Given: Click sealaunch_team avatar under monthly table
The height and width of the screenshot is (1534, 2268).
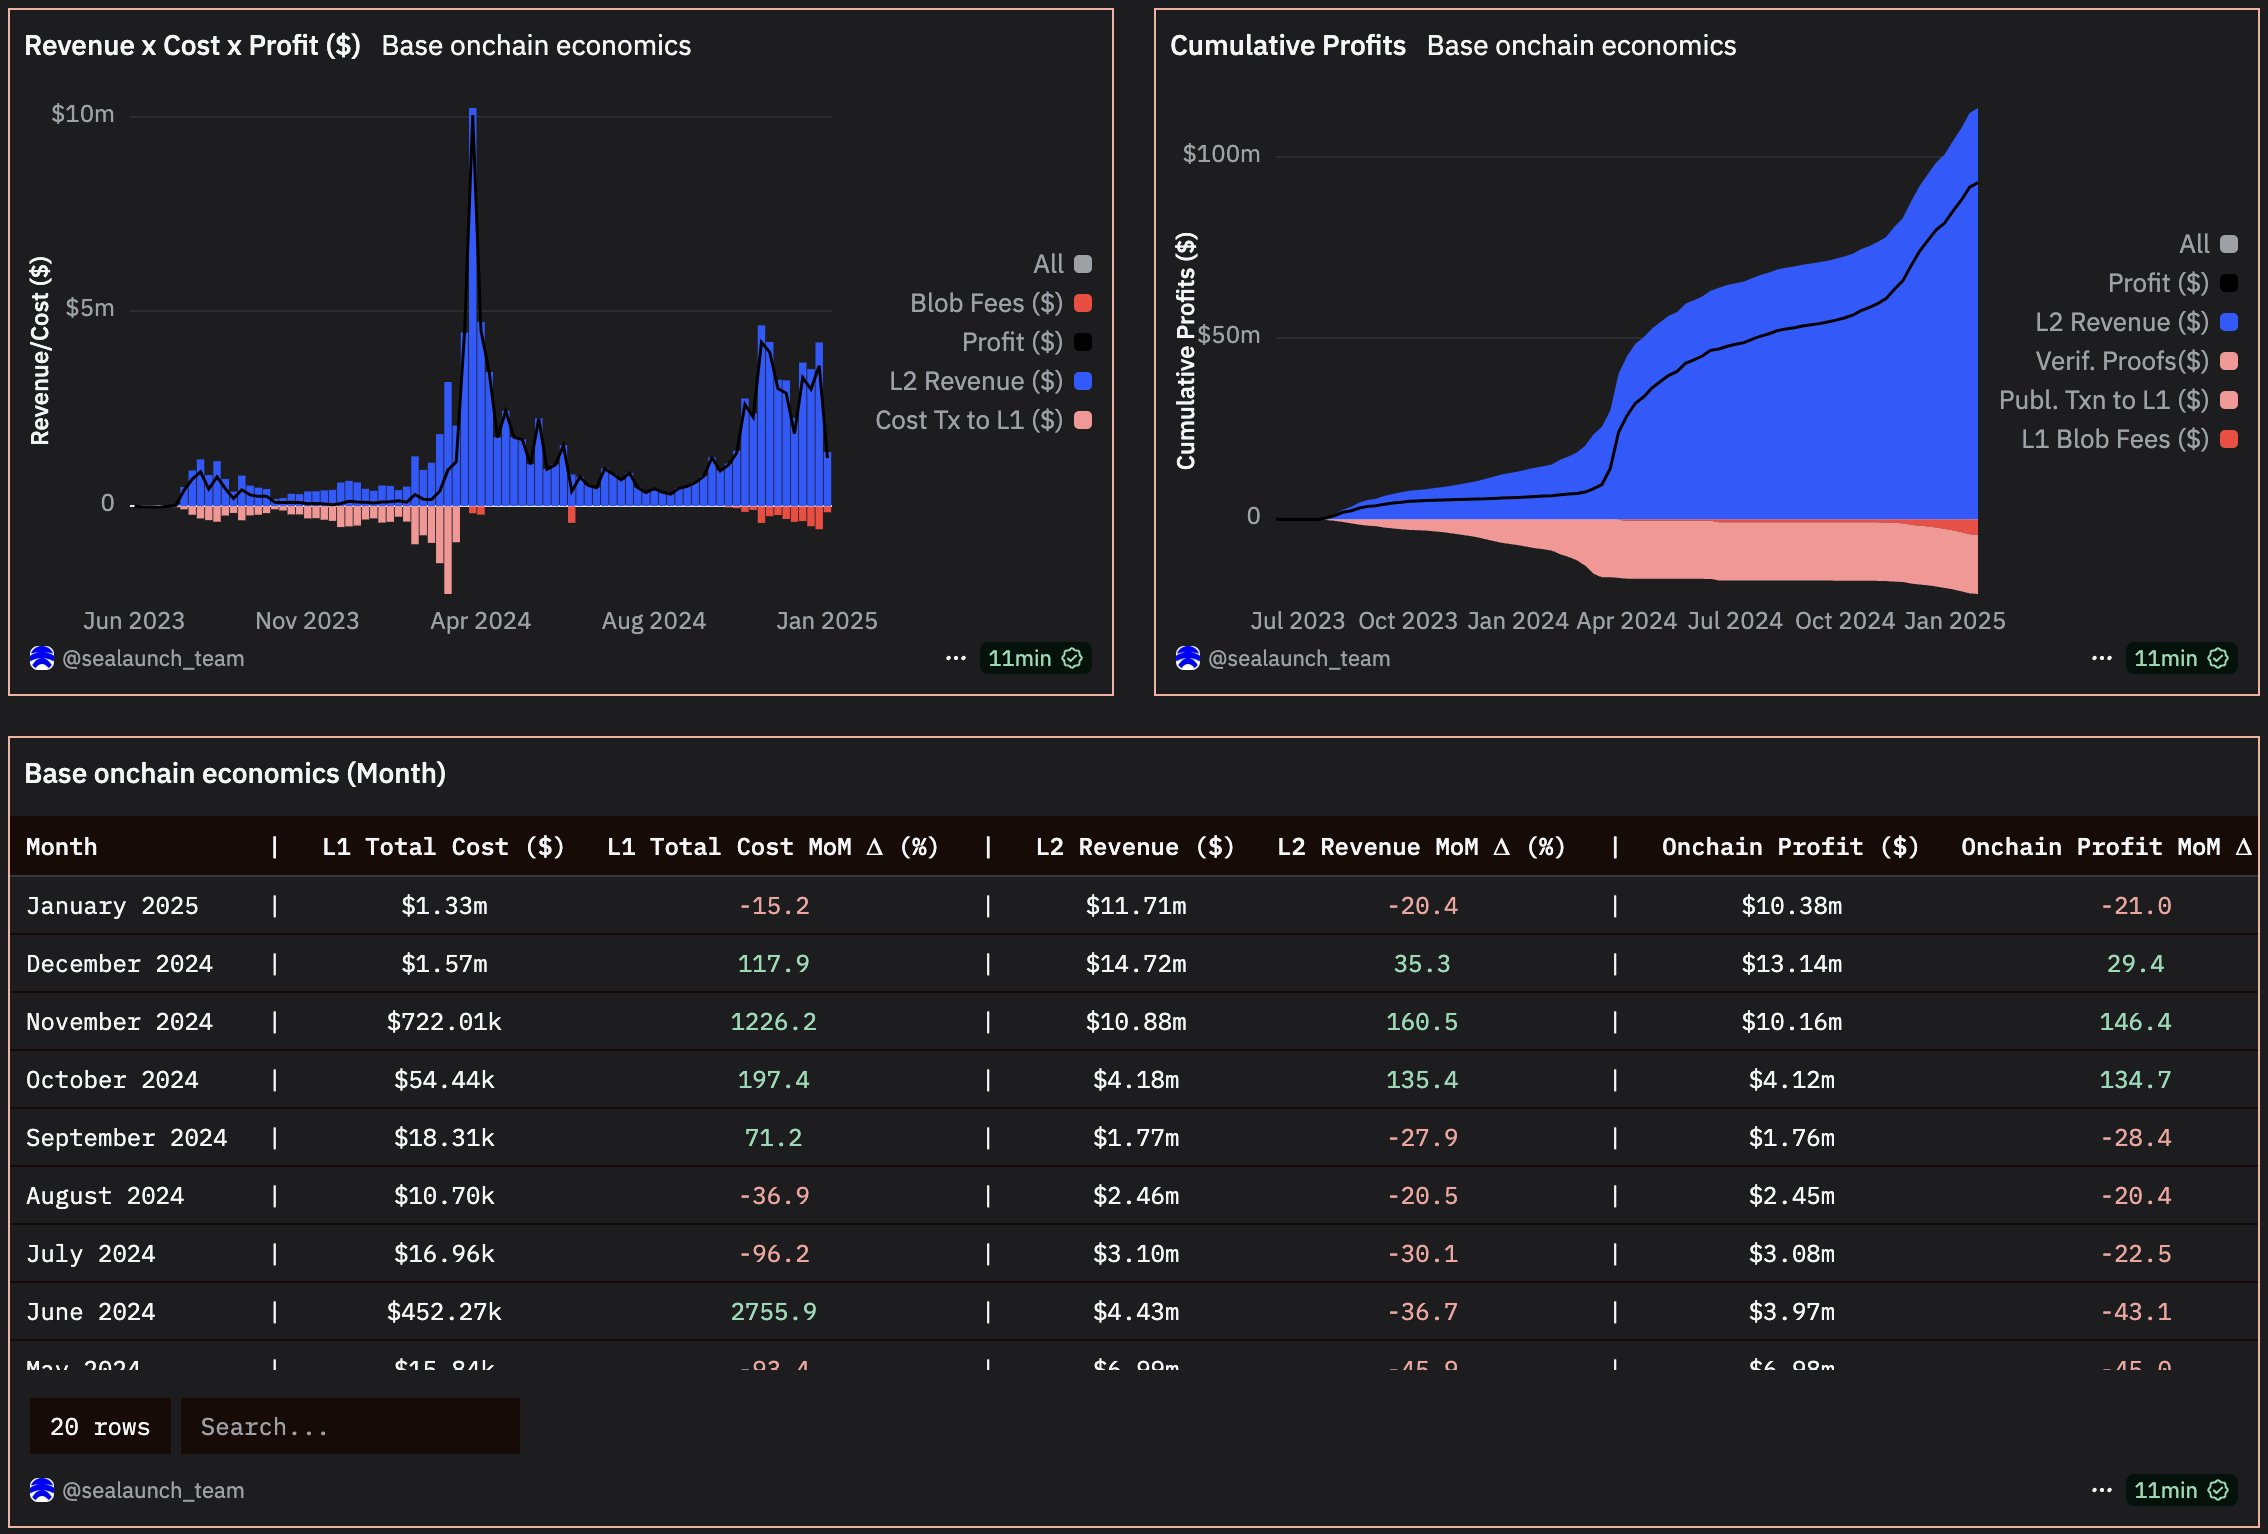Looking at the screenshot, I should 42,1490.
